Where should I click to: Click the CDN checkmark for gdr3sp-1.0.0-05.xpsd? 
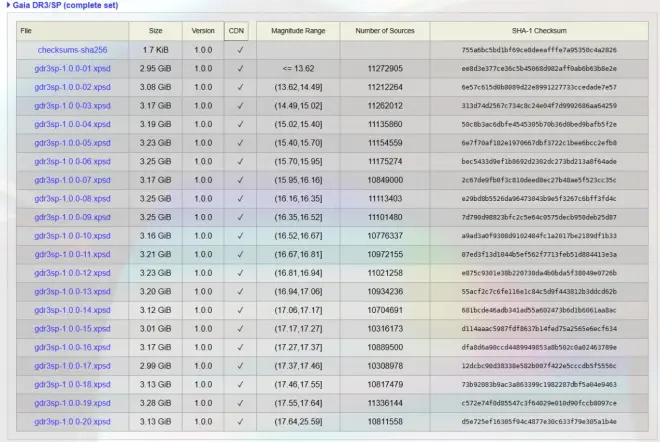pos(240,143)
